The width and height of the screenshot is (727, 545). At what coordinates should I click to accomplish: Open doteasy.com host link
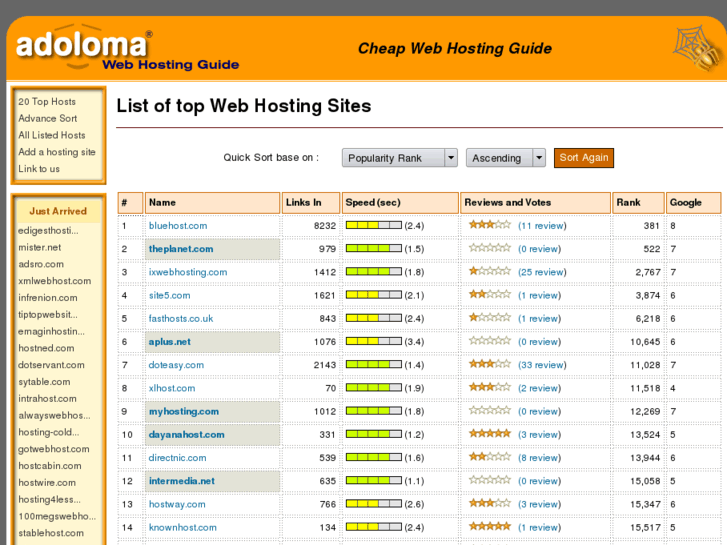176,365
